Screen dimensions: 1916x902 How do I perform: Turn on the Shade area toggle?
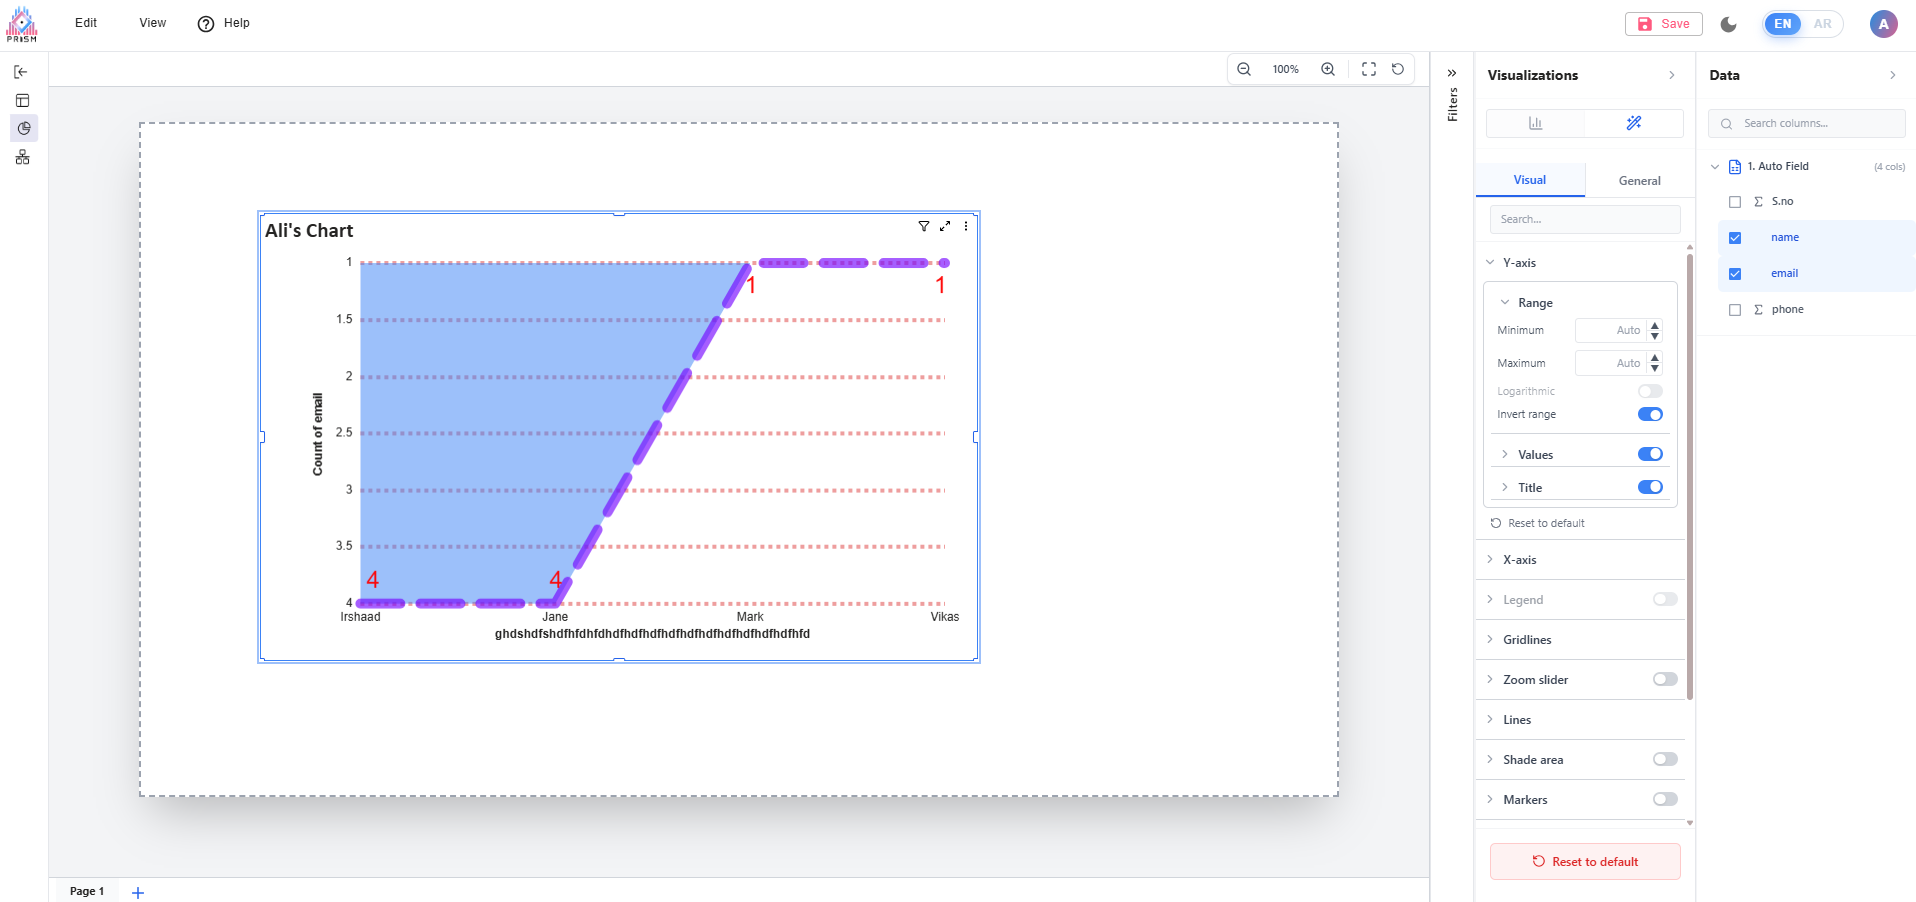[1665, 759]
